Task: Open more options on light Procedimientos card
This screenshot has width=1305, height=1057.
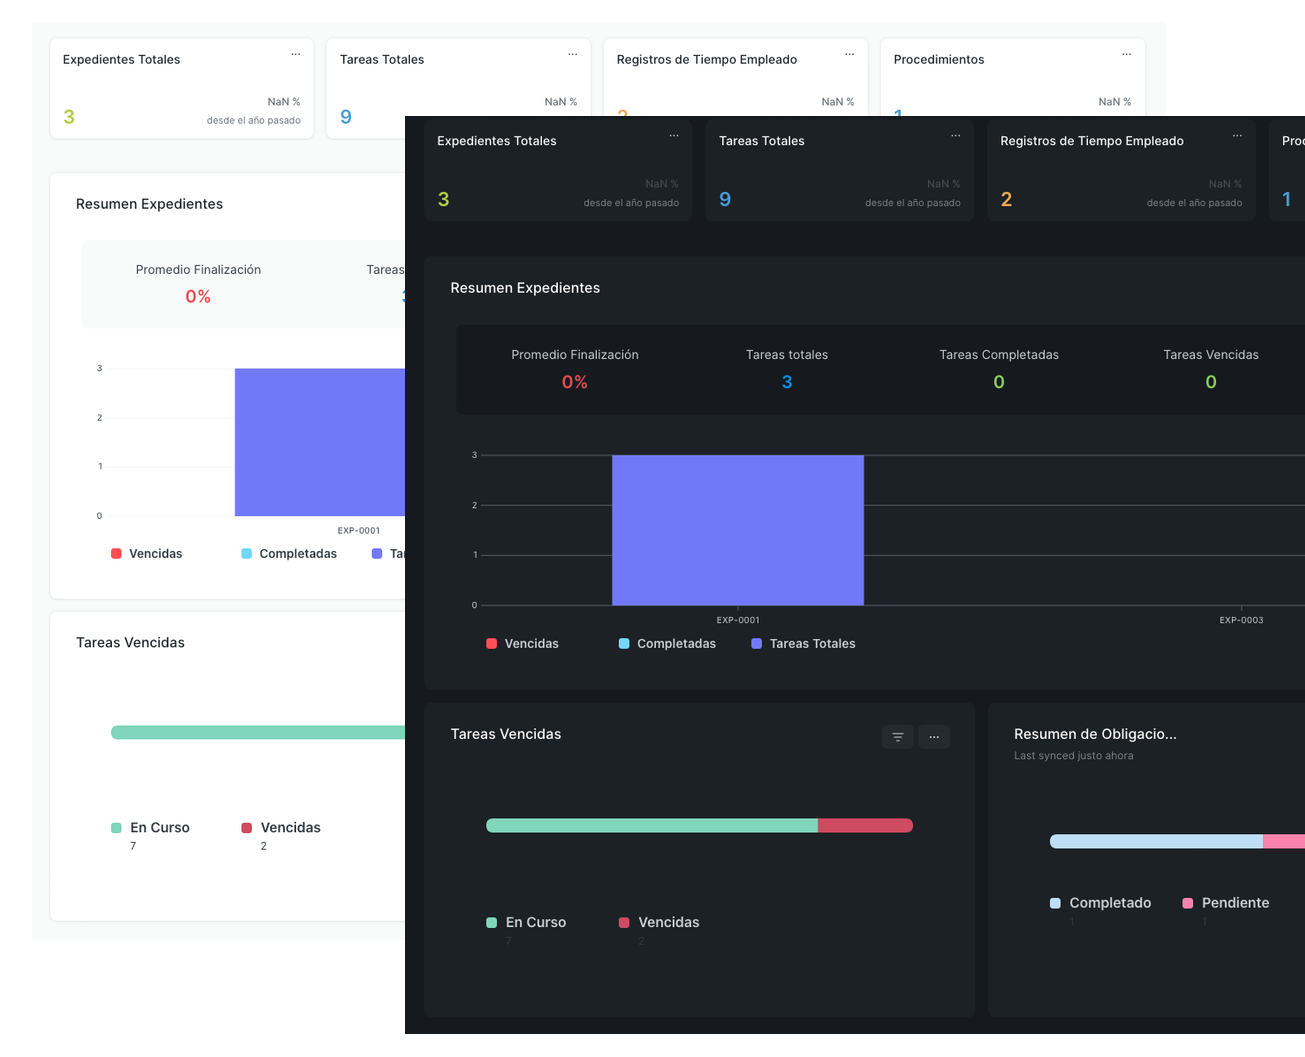Action: [1126, 55]
